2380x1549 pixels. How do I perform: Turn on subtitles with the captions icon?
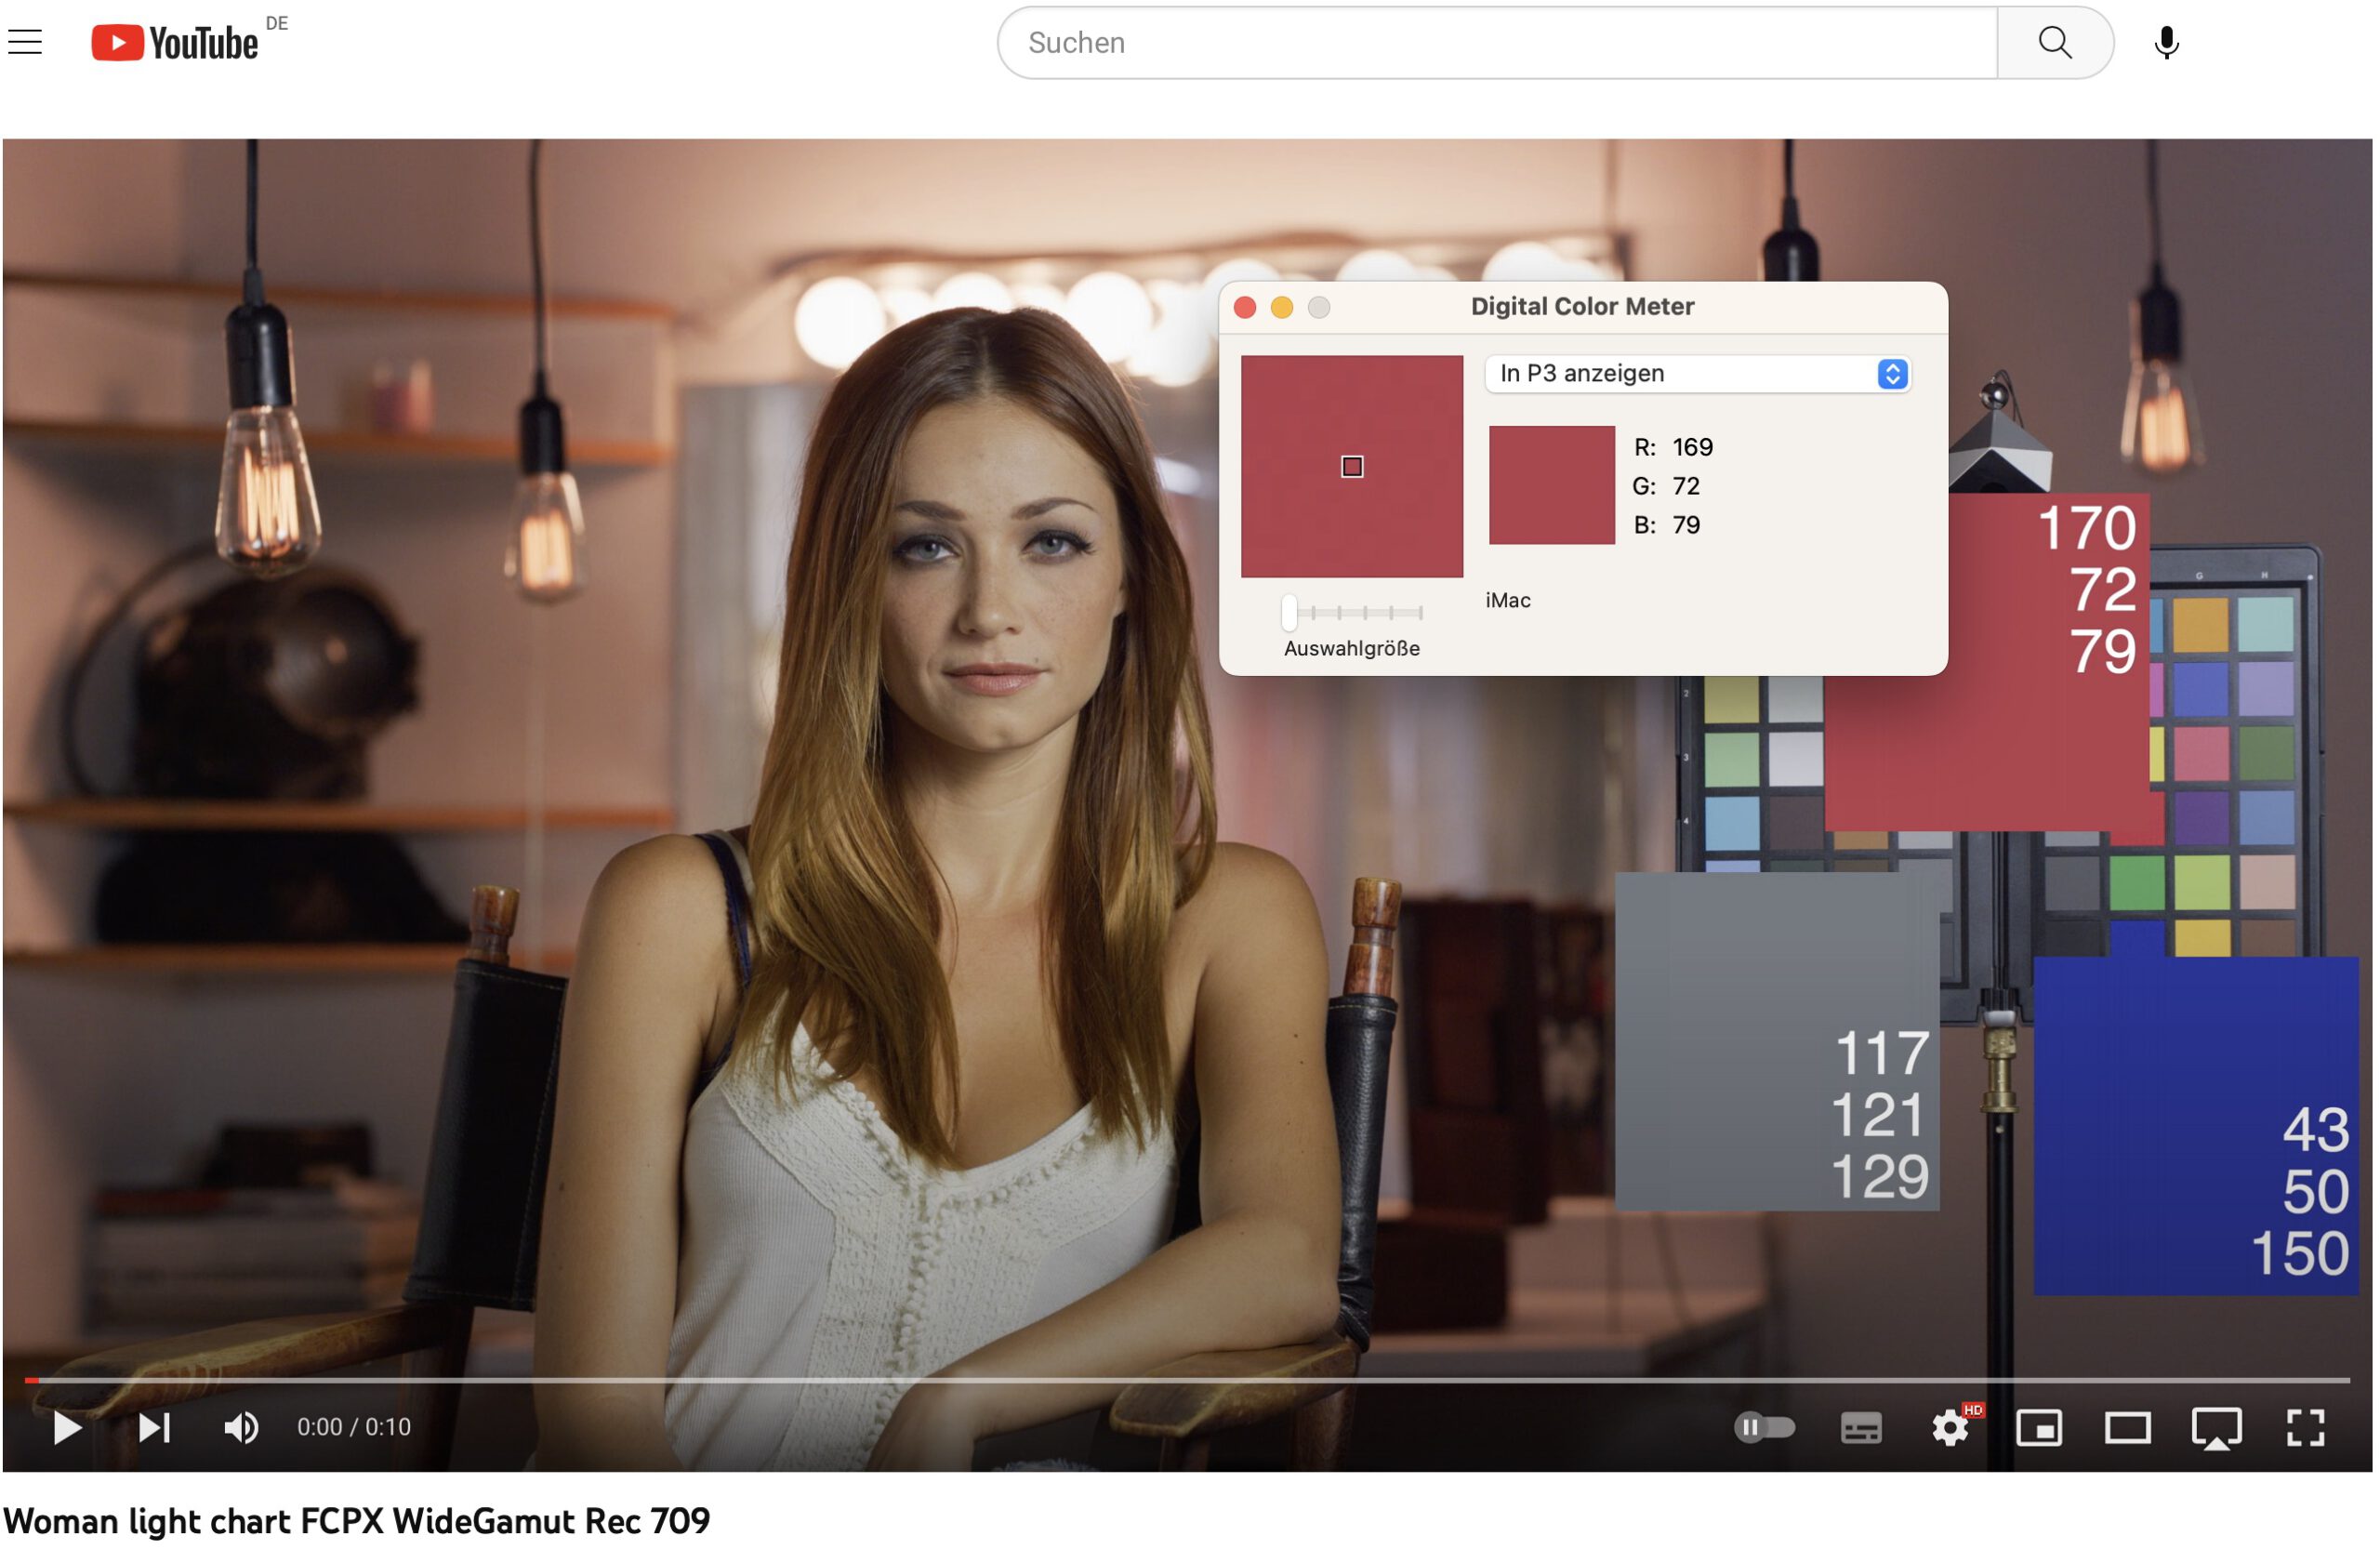point(1861,1428)
